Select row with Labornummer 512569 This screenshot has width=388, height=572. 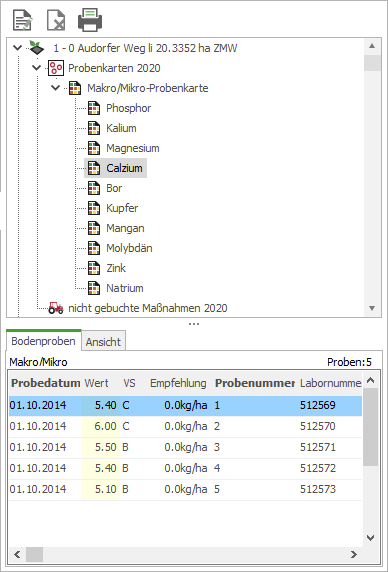(186, 405)
